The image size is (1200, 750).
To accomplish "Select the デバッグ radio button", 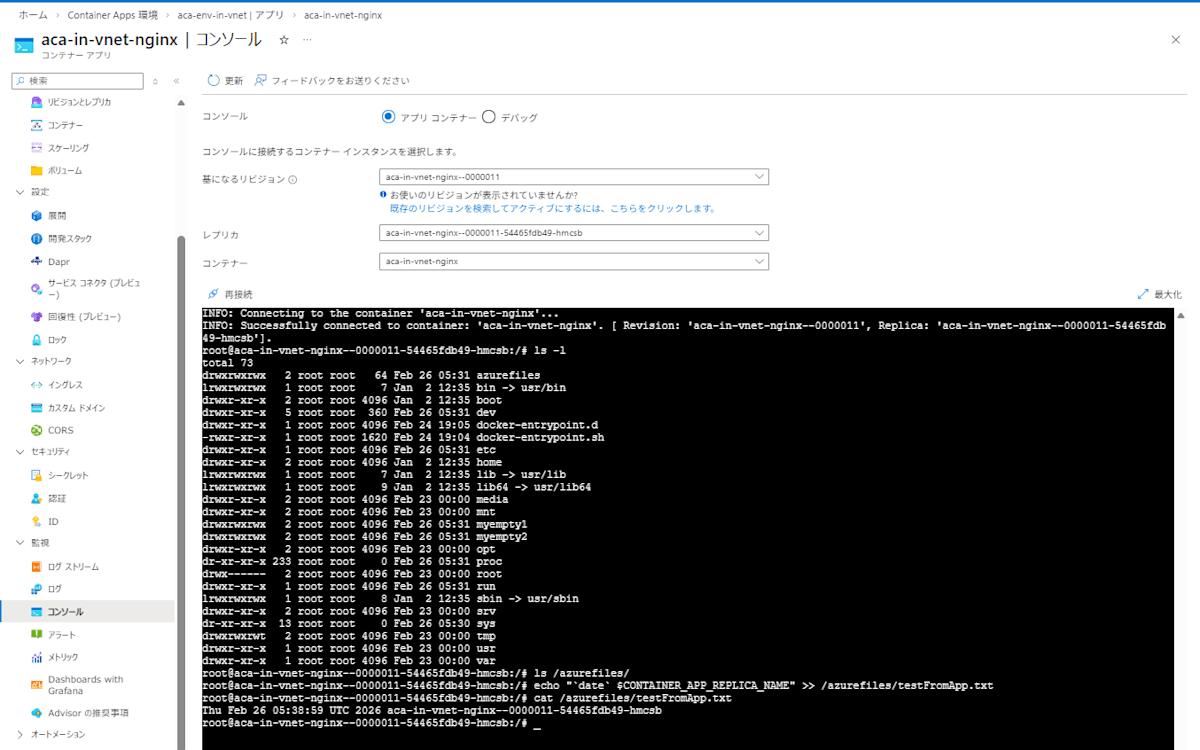I will tap(489, 117).
